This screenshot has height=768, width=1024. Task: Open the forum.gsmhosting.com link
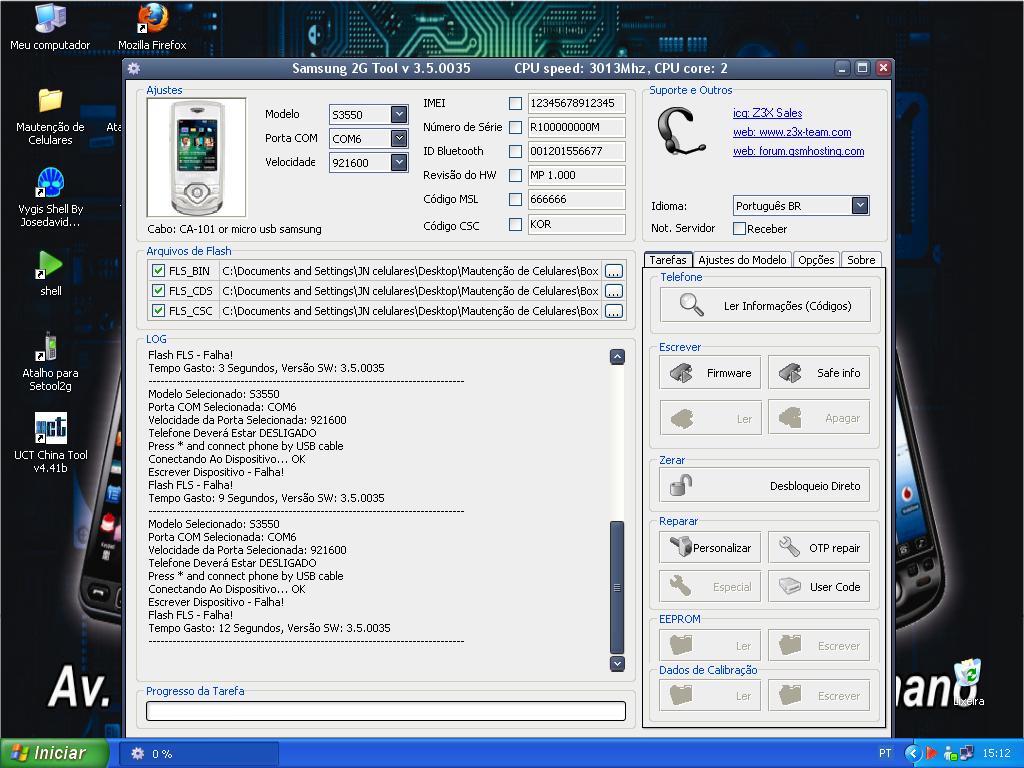click(x=798, y=151)
